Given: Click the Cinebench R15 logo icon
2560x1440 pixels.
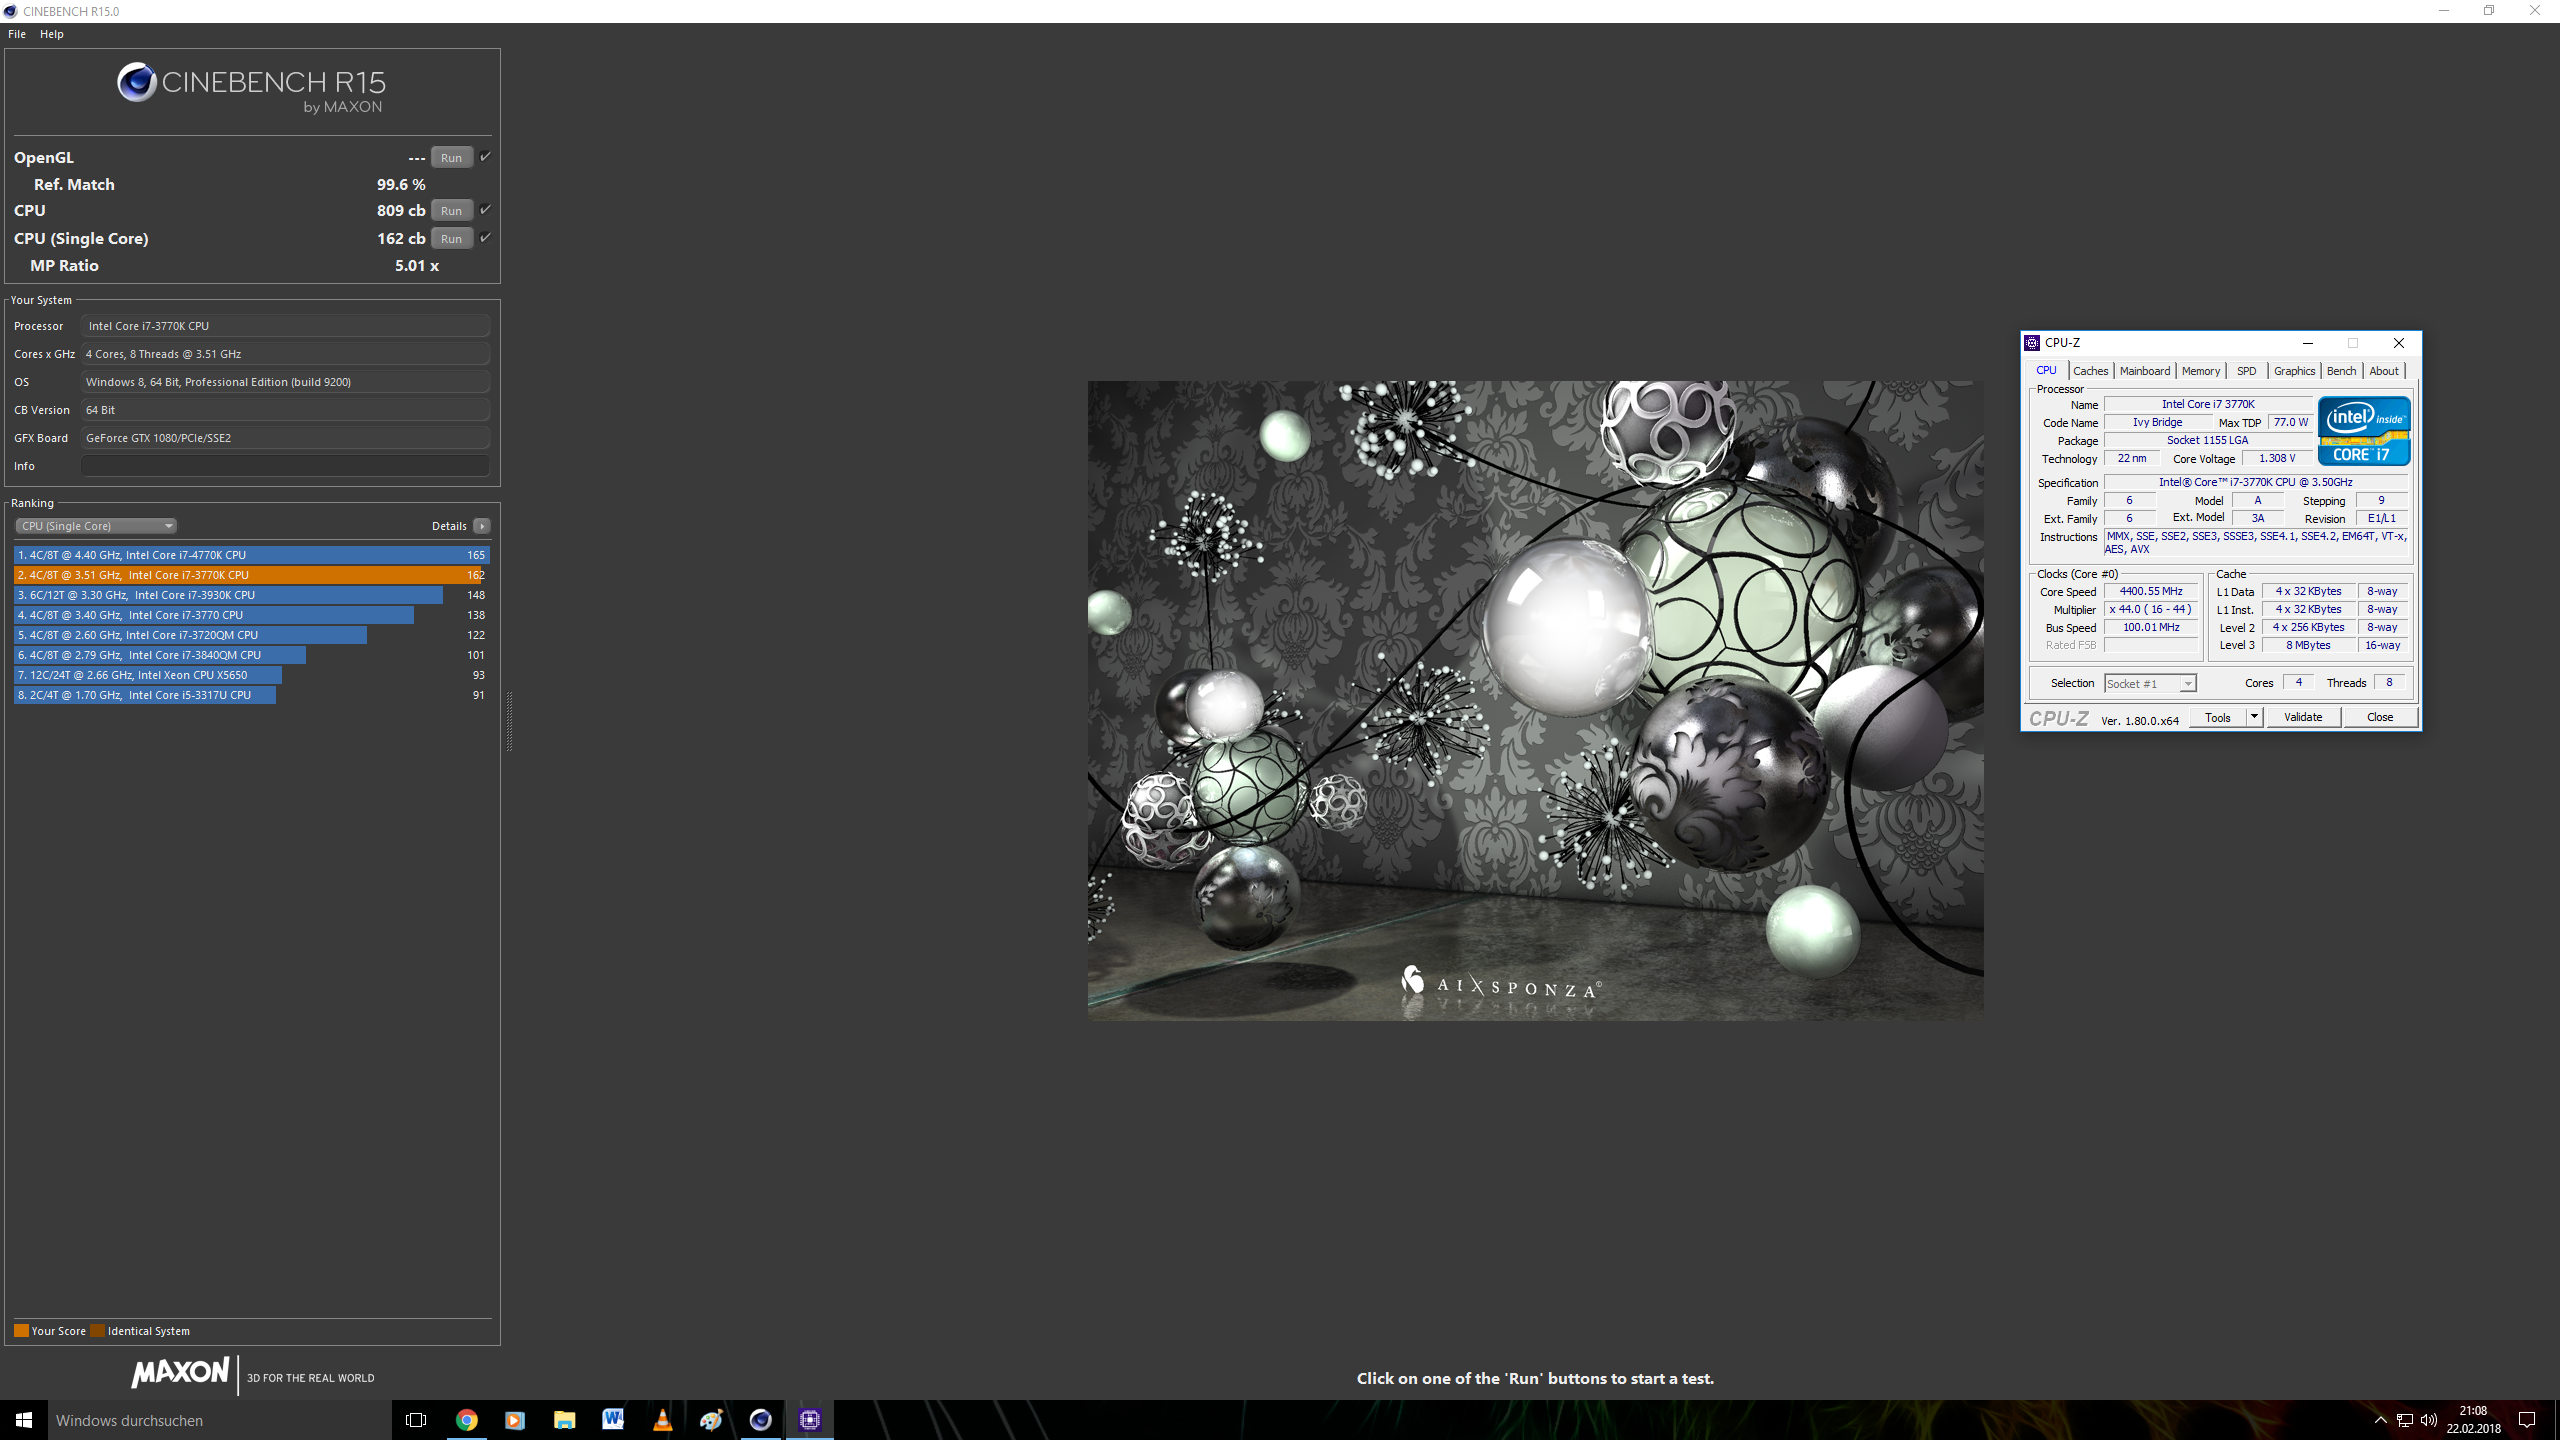Looking at the screenshot, I should click(x=137, y=82).
